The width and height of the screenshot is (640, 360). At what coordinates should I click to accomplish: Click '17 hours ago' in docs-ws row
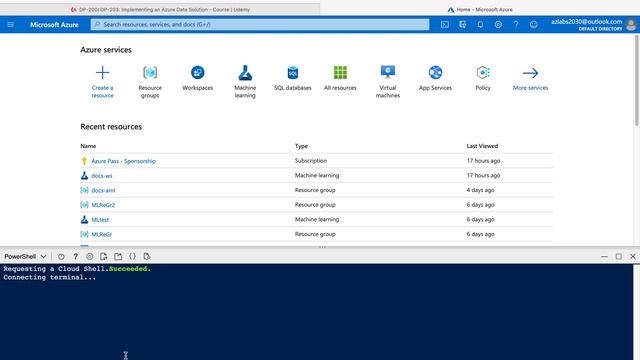[x=483, y=175]
